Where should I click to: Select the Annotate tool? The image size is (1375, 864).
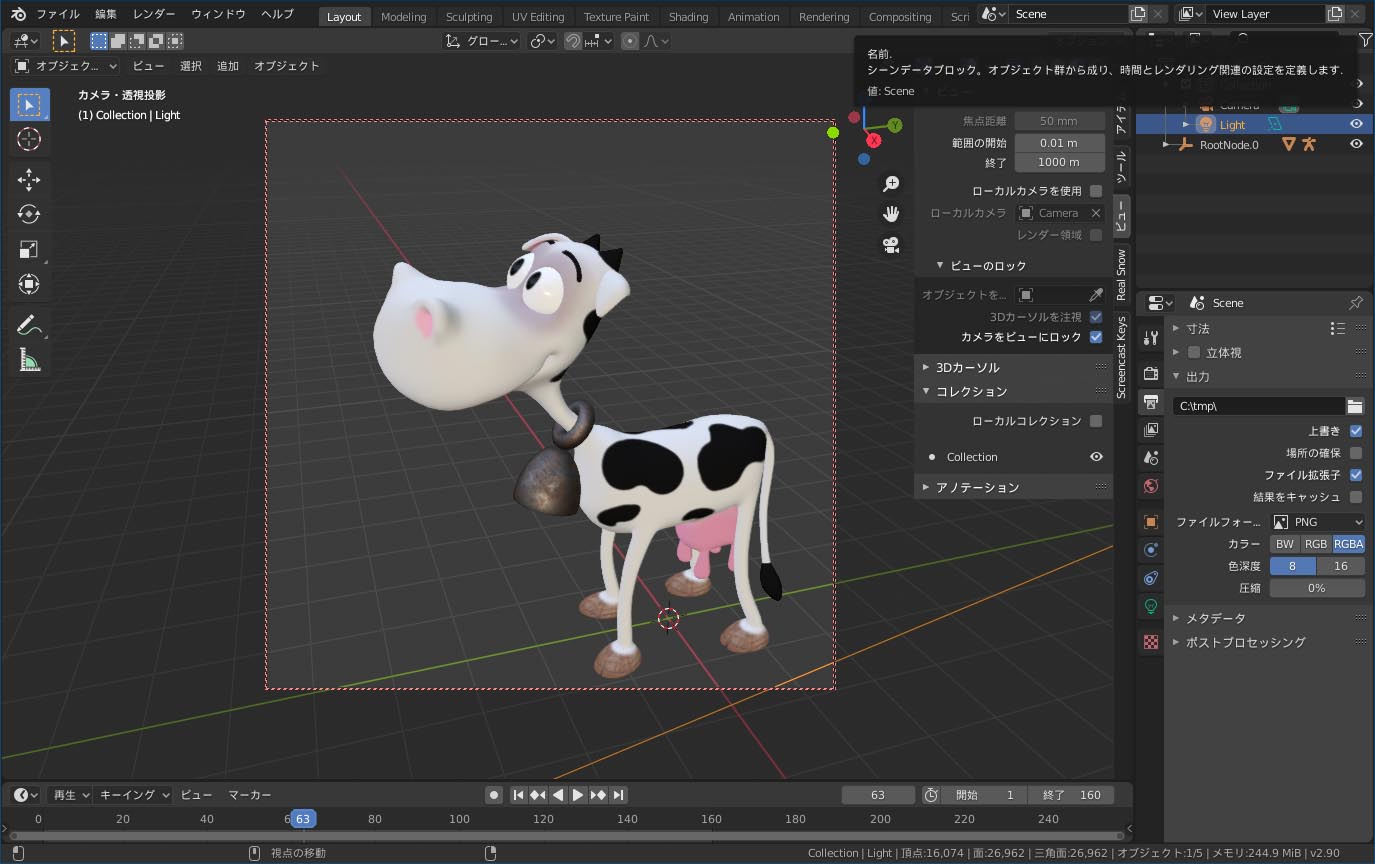pyautogui.click(x=29, y=323)
